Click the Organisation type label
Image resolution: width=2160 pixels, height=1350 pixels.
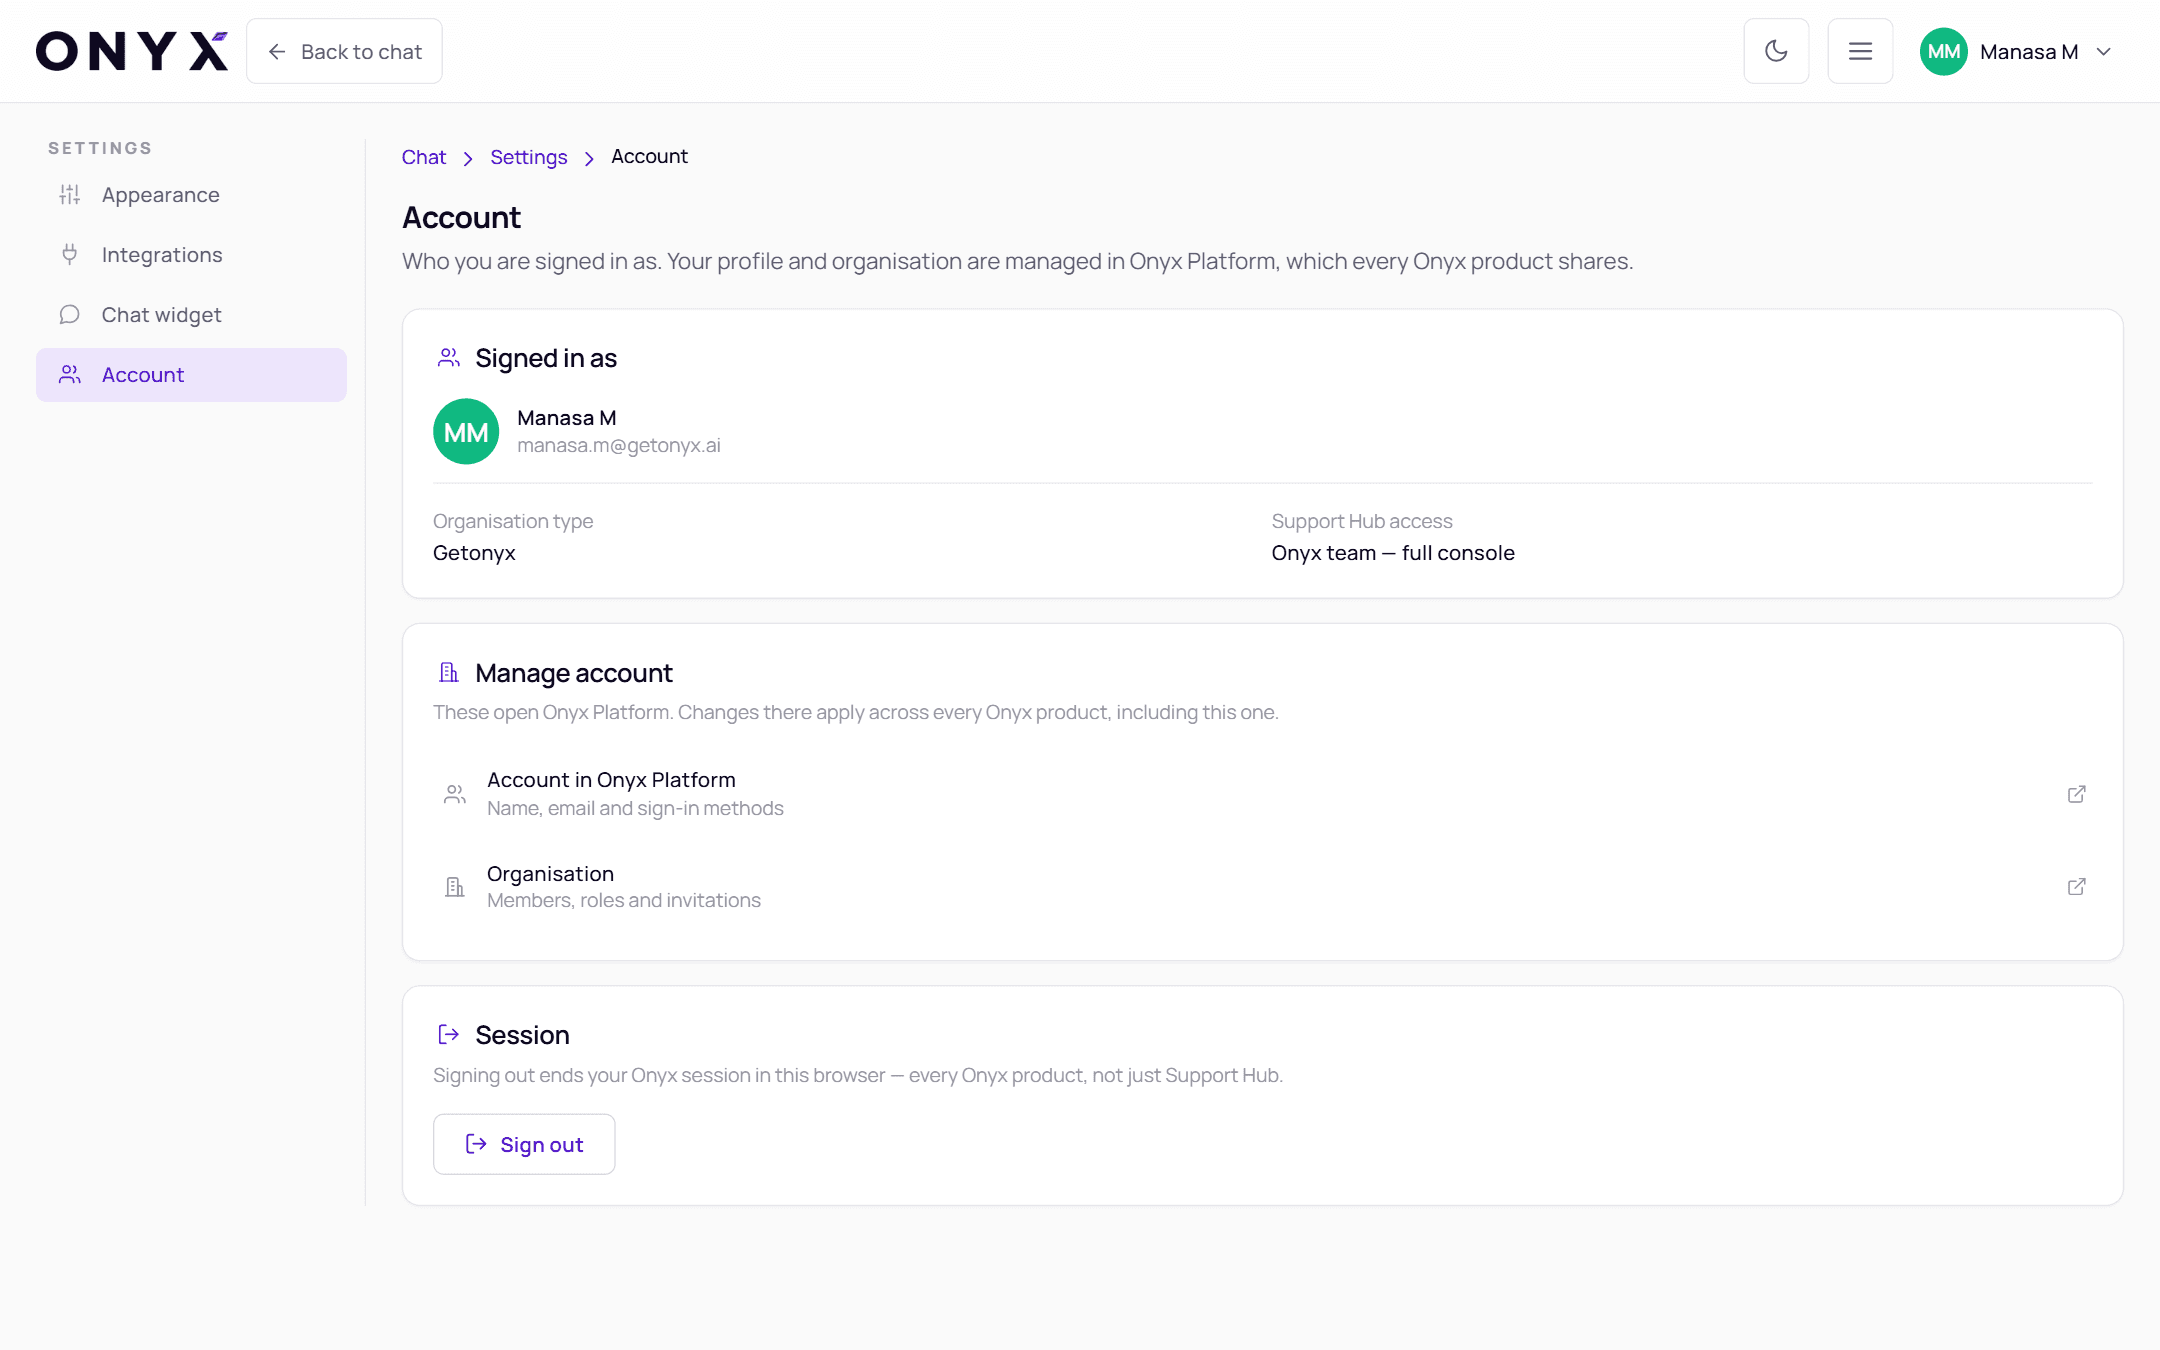513,521
